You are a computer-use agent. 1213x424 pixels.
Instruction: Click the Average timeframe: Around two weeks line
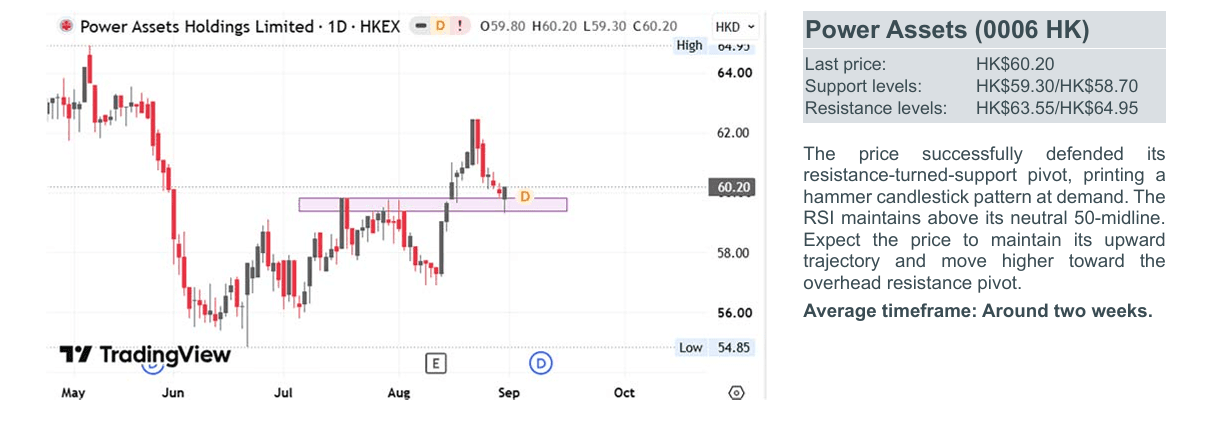click(978, 311)
